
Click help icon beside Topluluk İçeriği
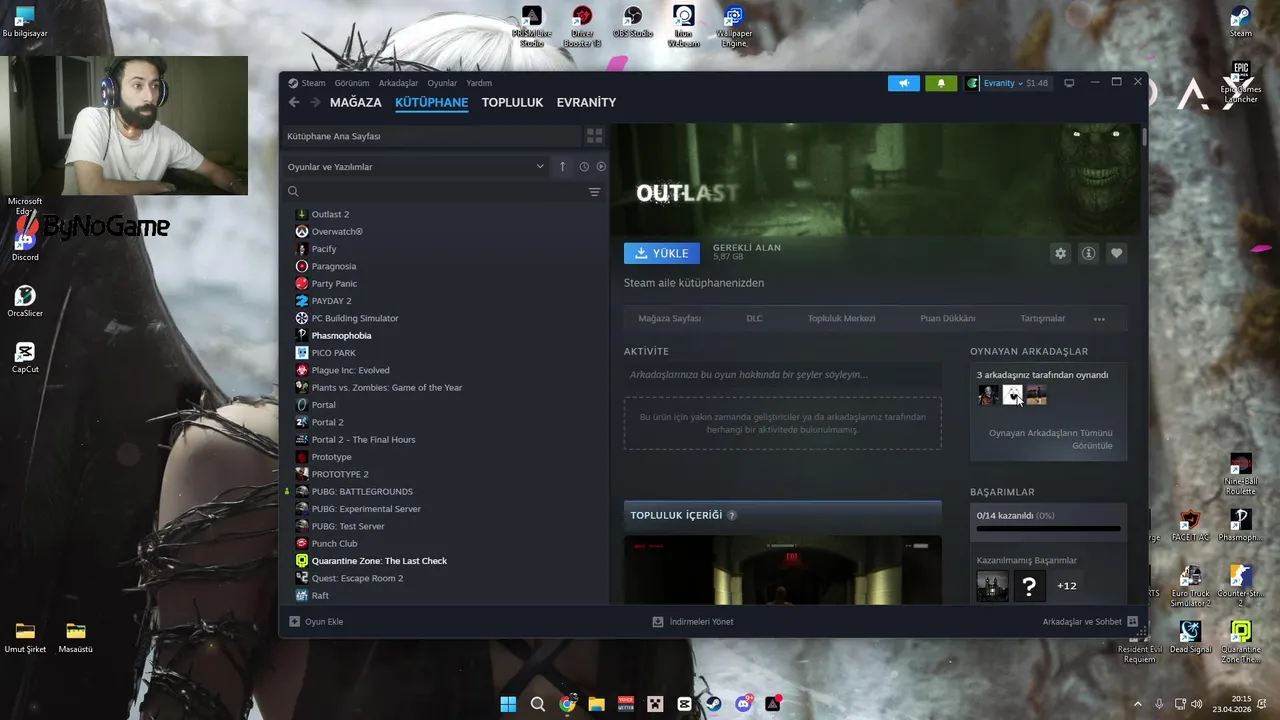point(732,515)
